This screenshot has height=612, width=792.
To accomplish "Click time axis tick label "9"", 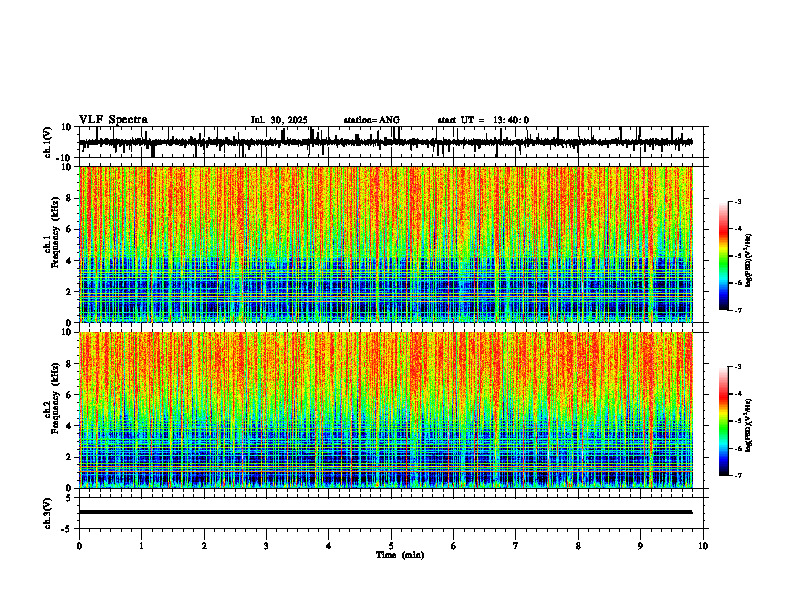I will pos(640,546).
